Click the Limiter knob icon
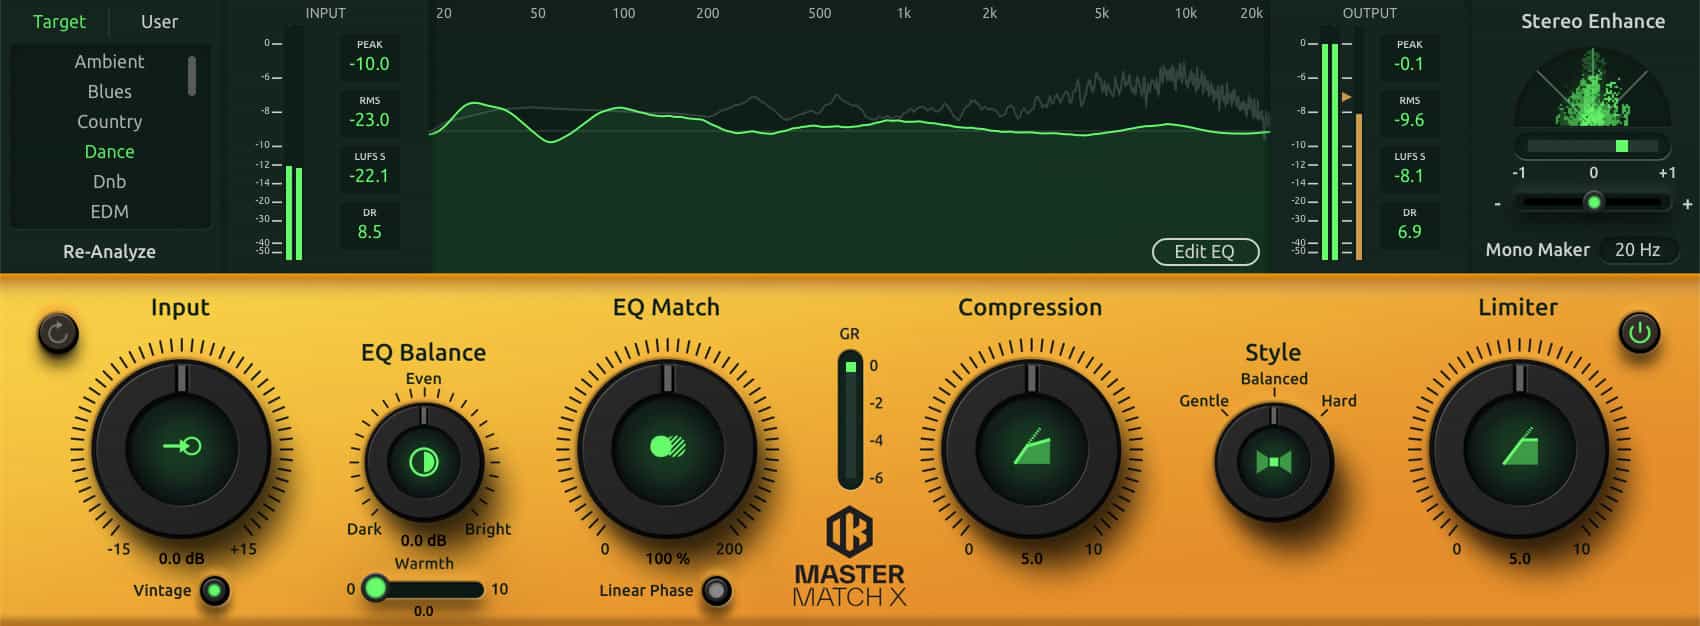Viewport: 1700px width, 626px height. coord(1519,446)
